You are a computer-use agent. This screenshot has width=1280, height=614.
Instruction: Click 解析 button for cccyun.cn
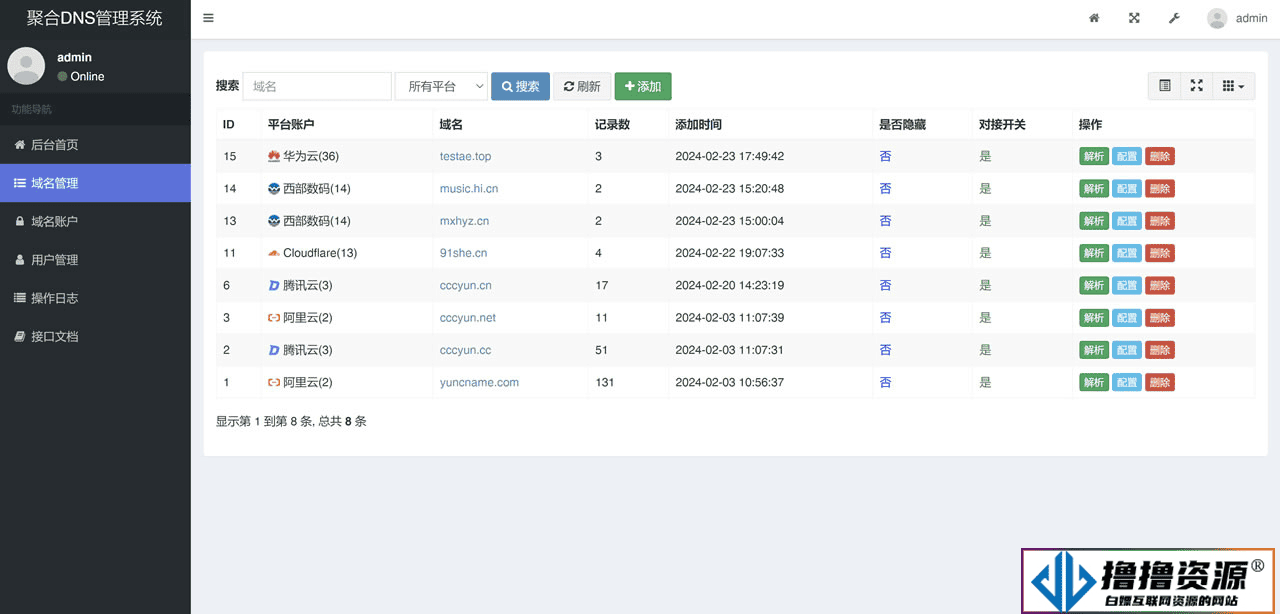click(x=1094, y=285)
